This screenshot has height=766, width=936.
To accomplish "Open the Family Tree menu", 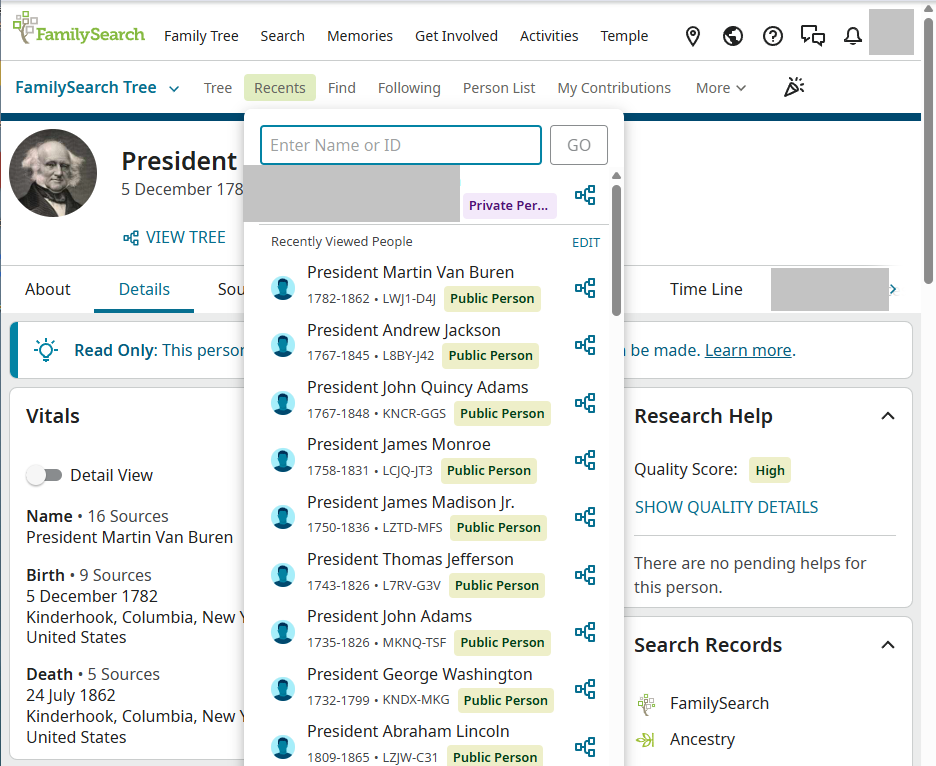I will click(x=201, y=36).
